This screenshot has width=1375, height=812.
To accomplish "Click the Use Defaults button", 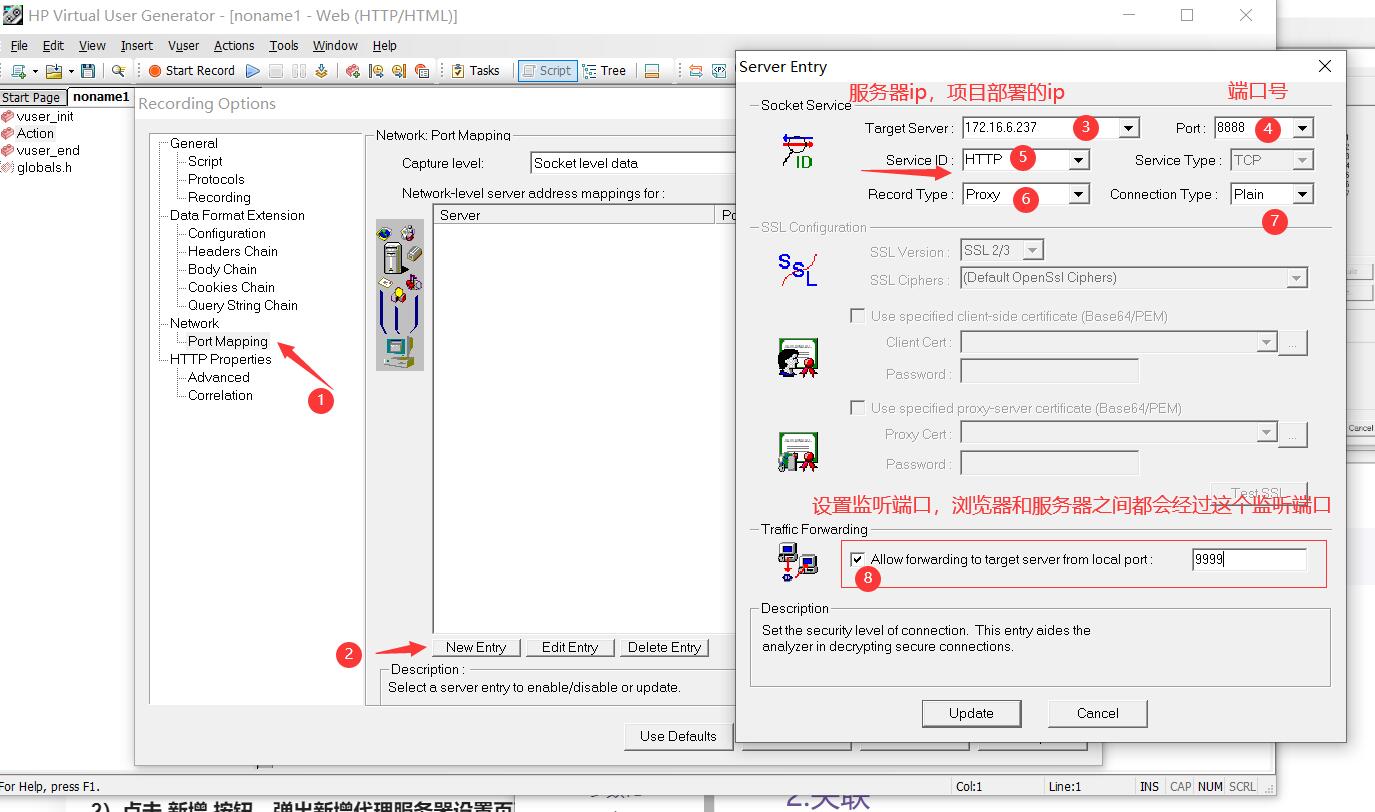I will click(678, 736).
